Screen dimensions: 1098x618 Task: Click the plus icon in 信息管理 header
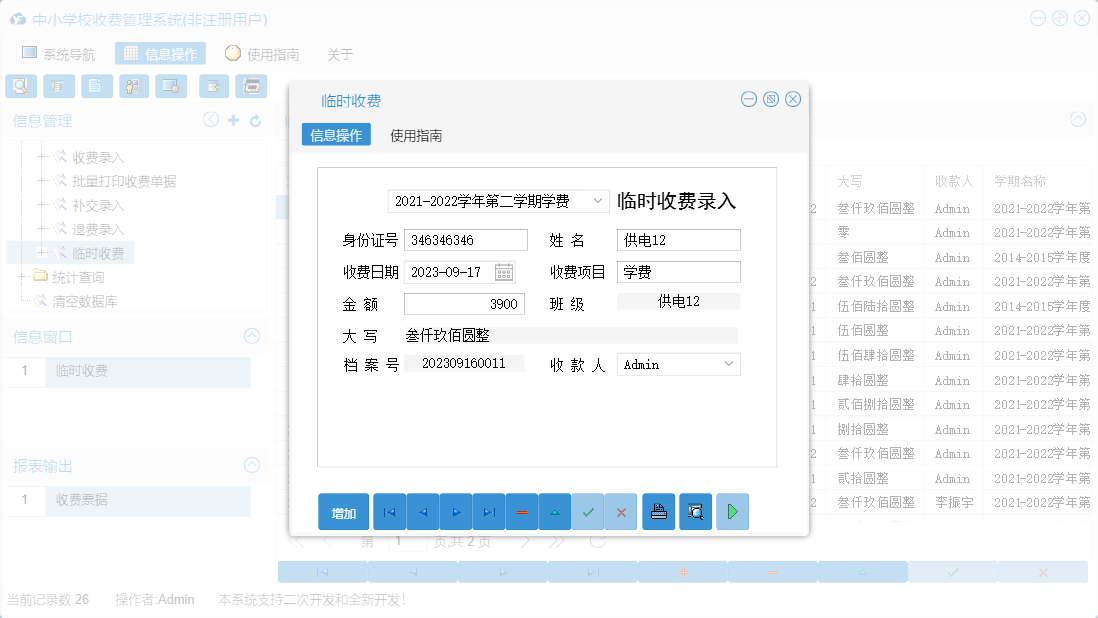[x=232, y=119]
